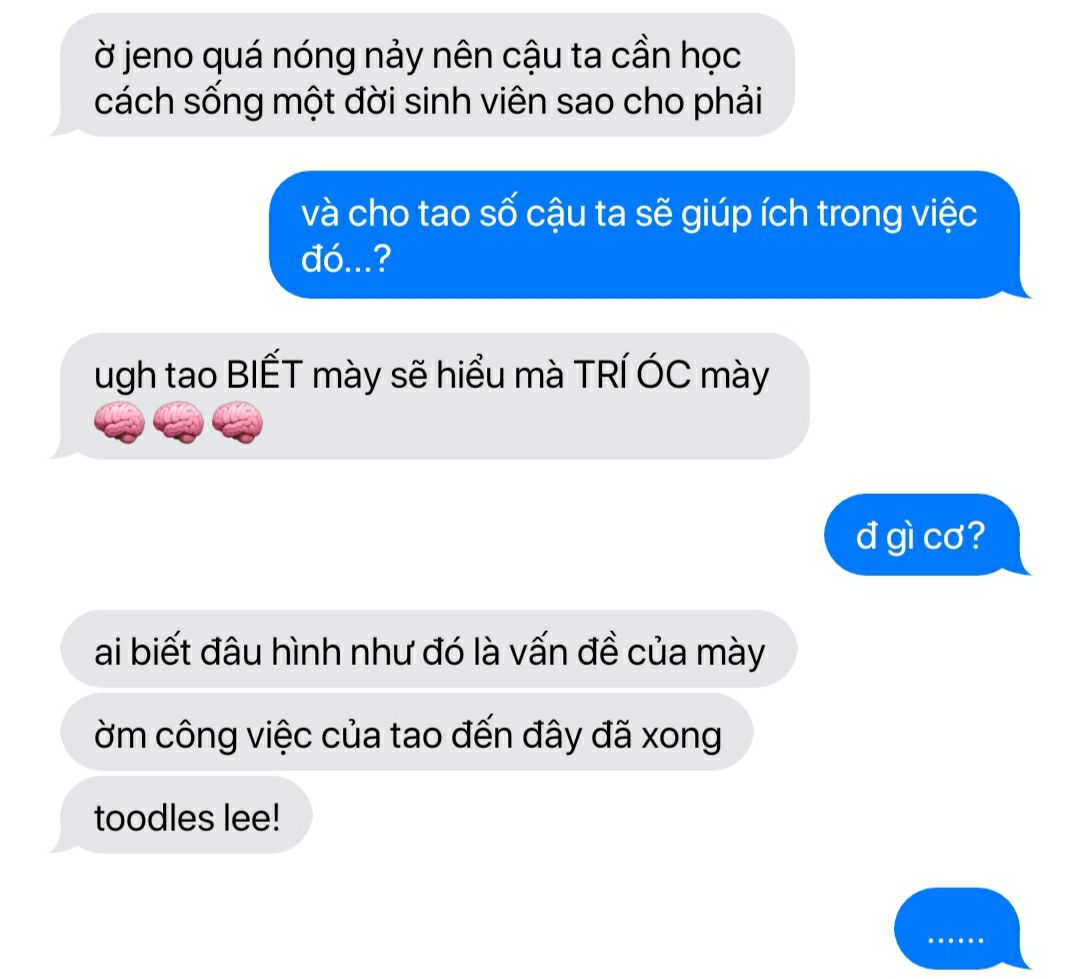Click the word 'BIẾT' in the gray bubble
This screenshot has width=1080, height=979.
coord(264,375)
